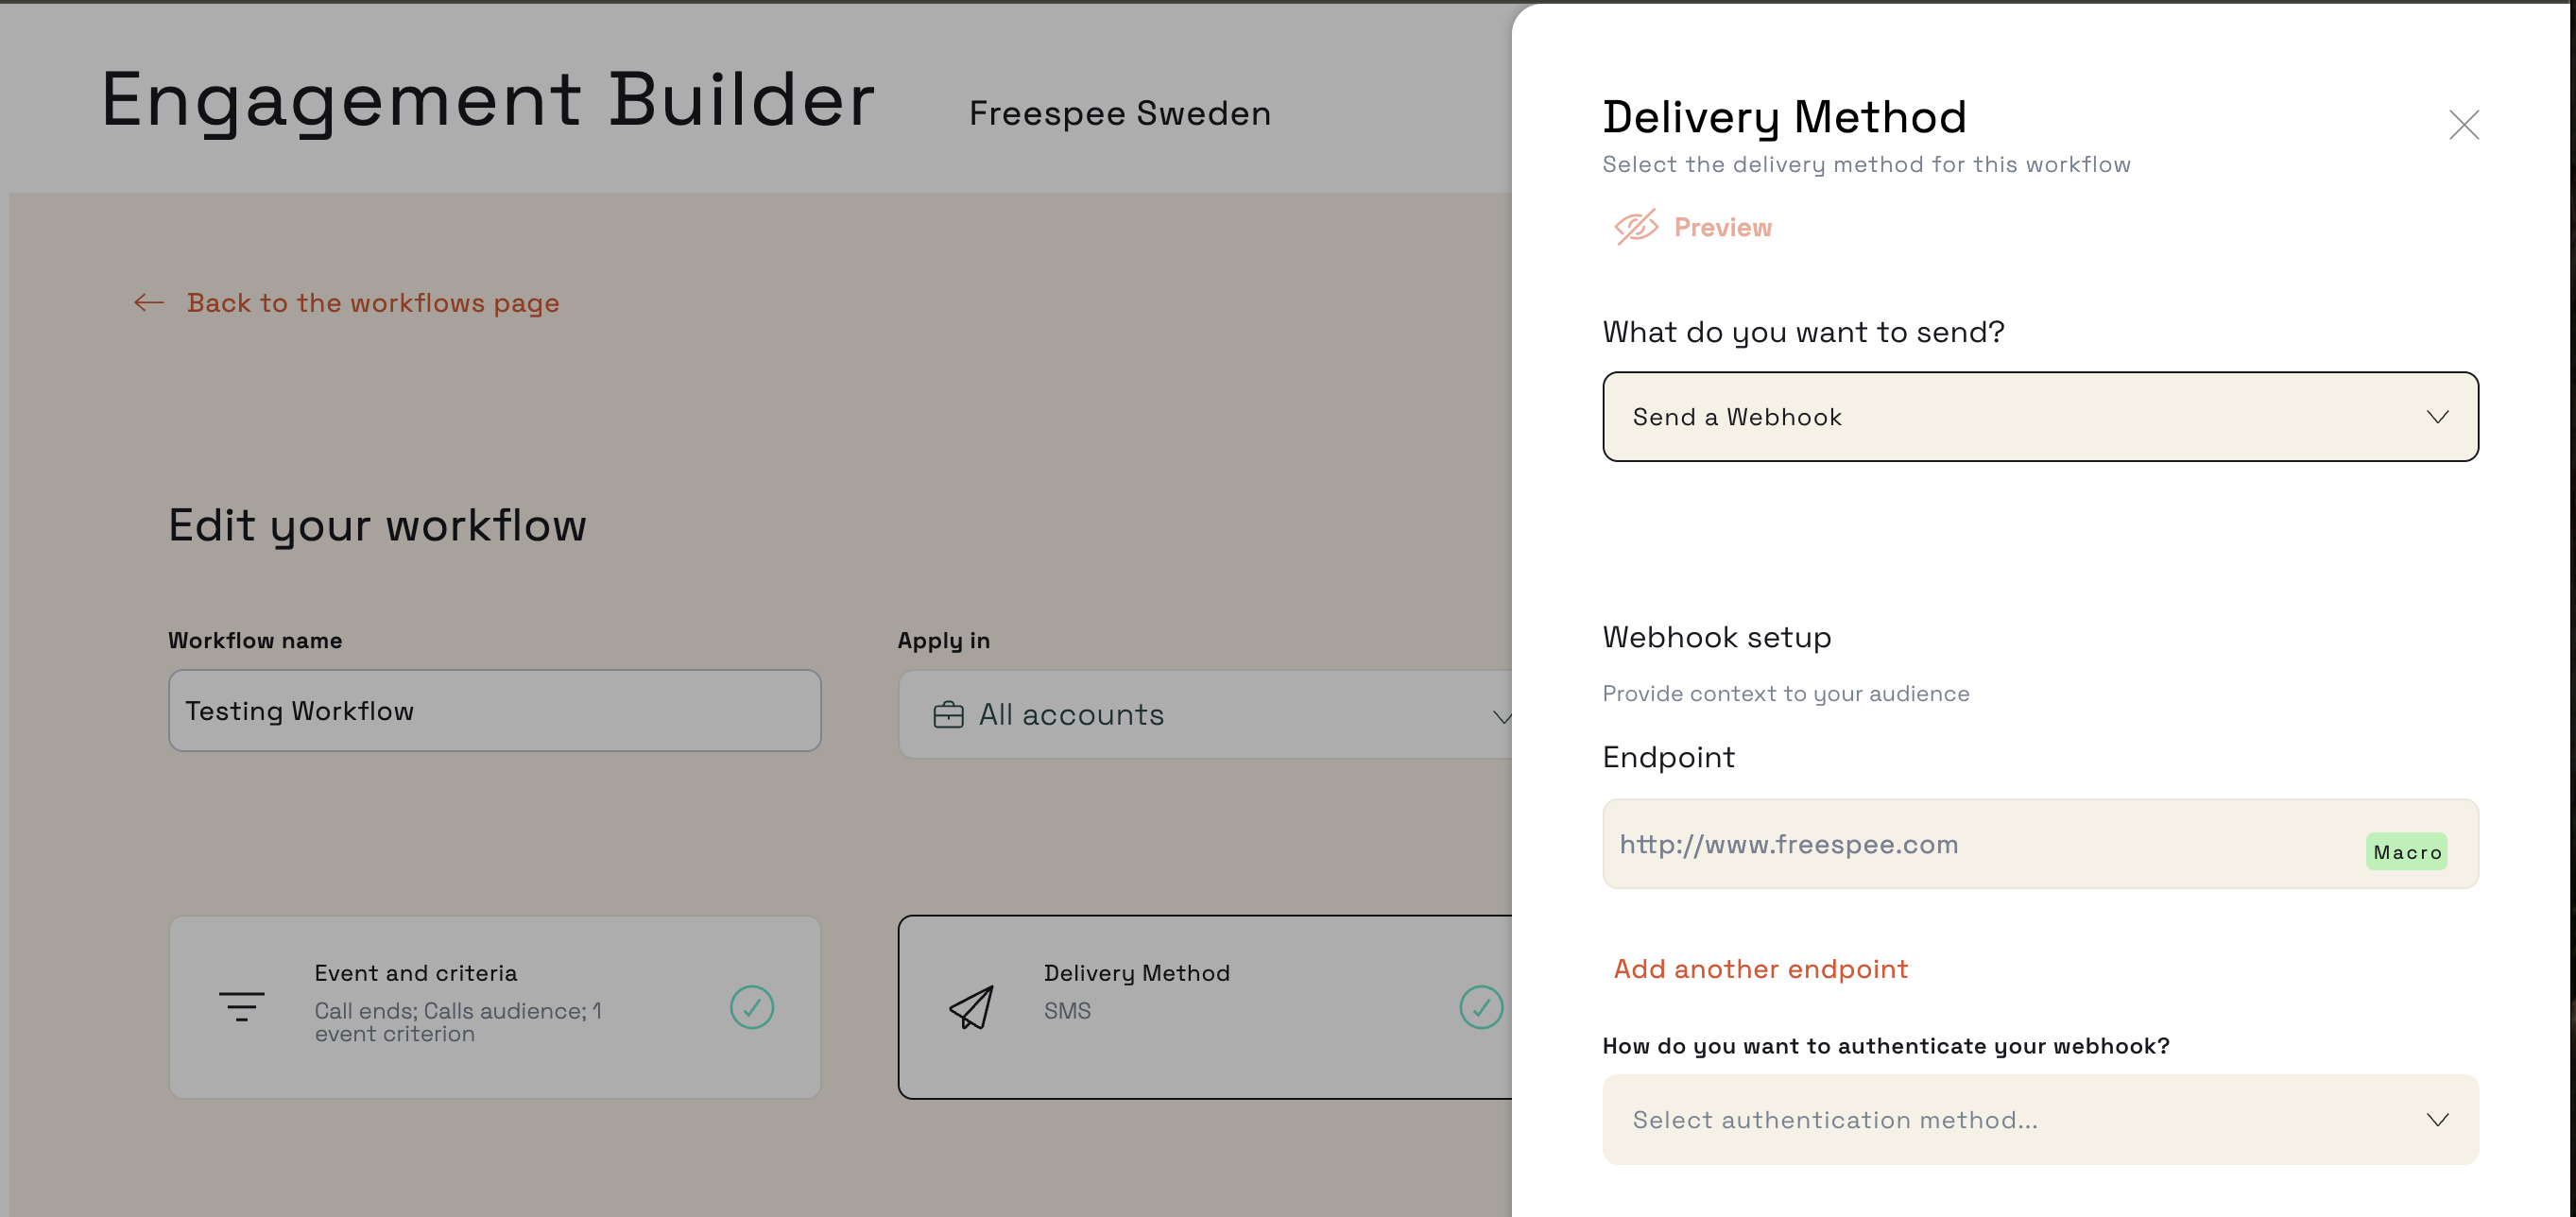
Task: Click the back arrow icon
Action: [149, 303]
